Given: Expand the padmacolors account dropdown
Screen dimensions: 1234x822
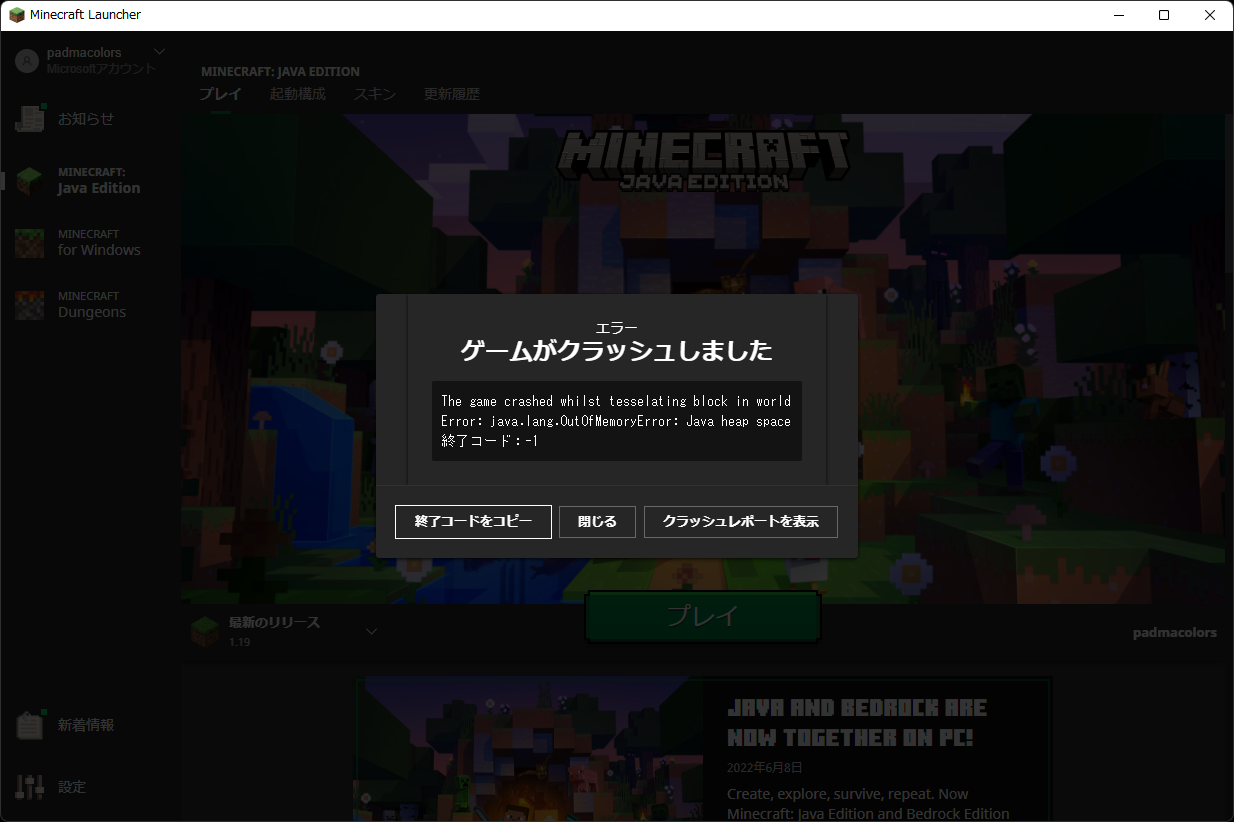Looking at the screenshot, I should [160, 52].
